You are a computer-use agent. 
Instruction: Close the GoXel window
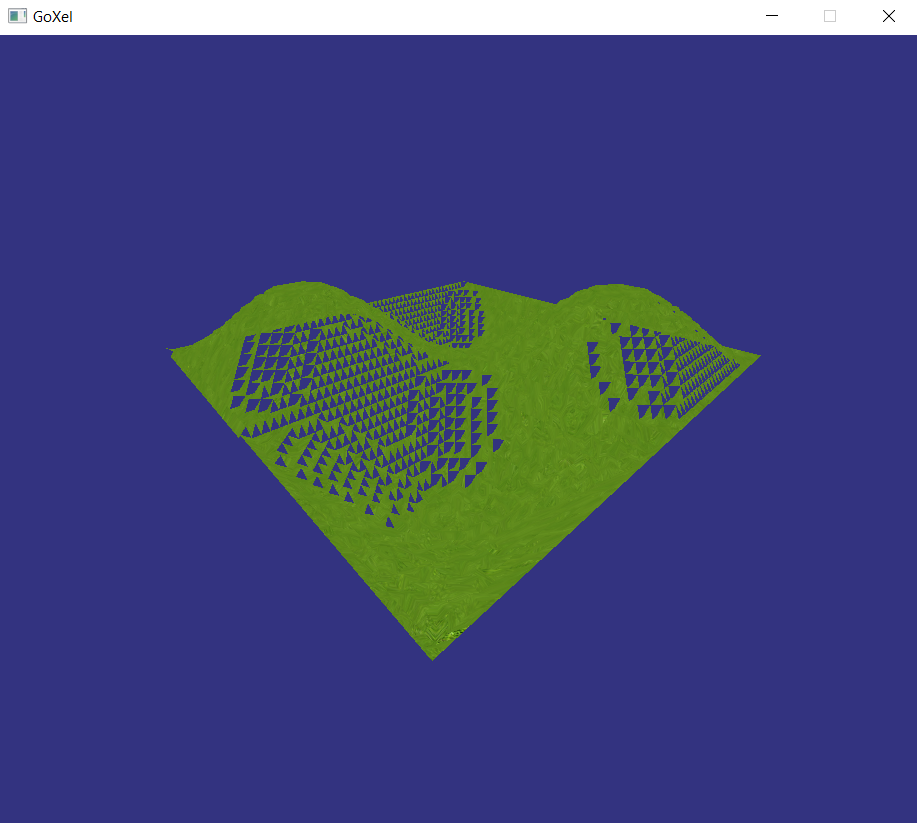[x=888, y=16]
